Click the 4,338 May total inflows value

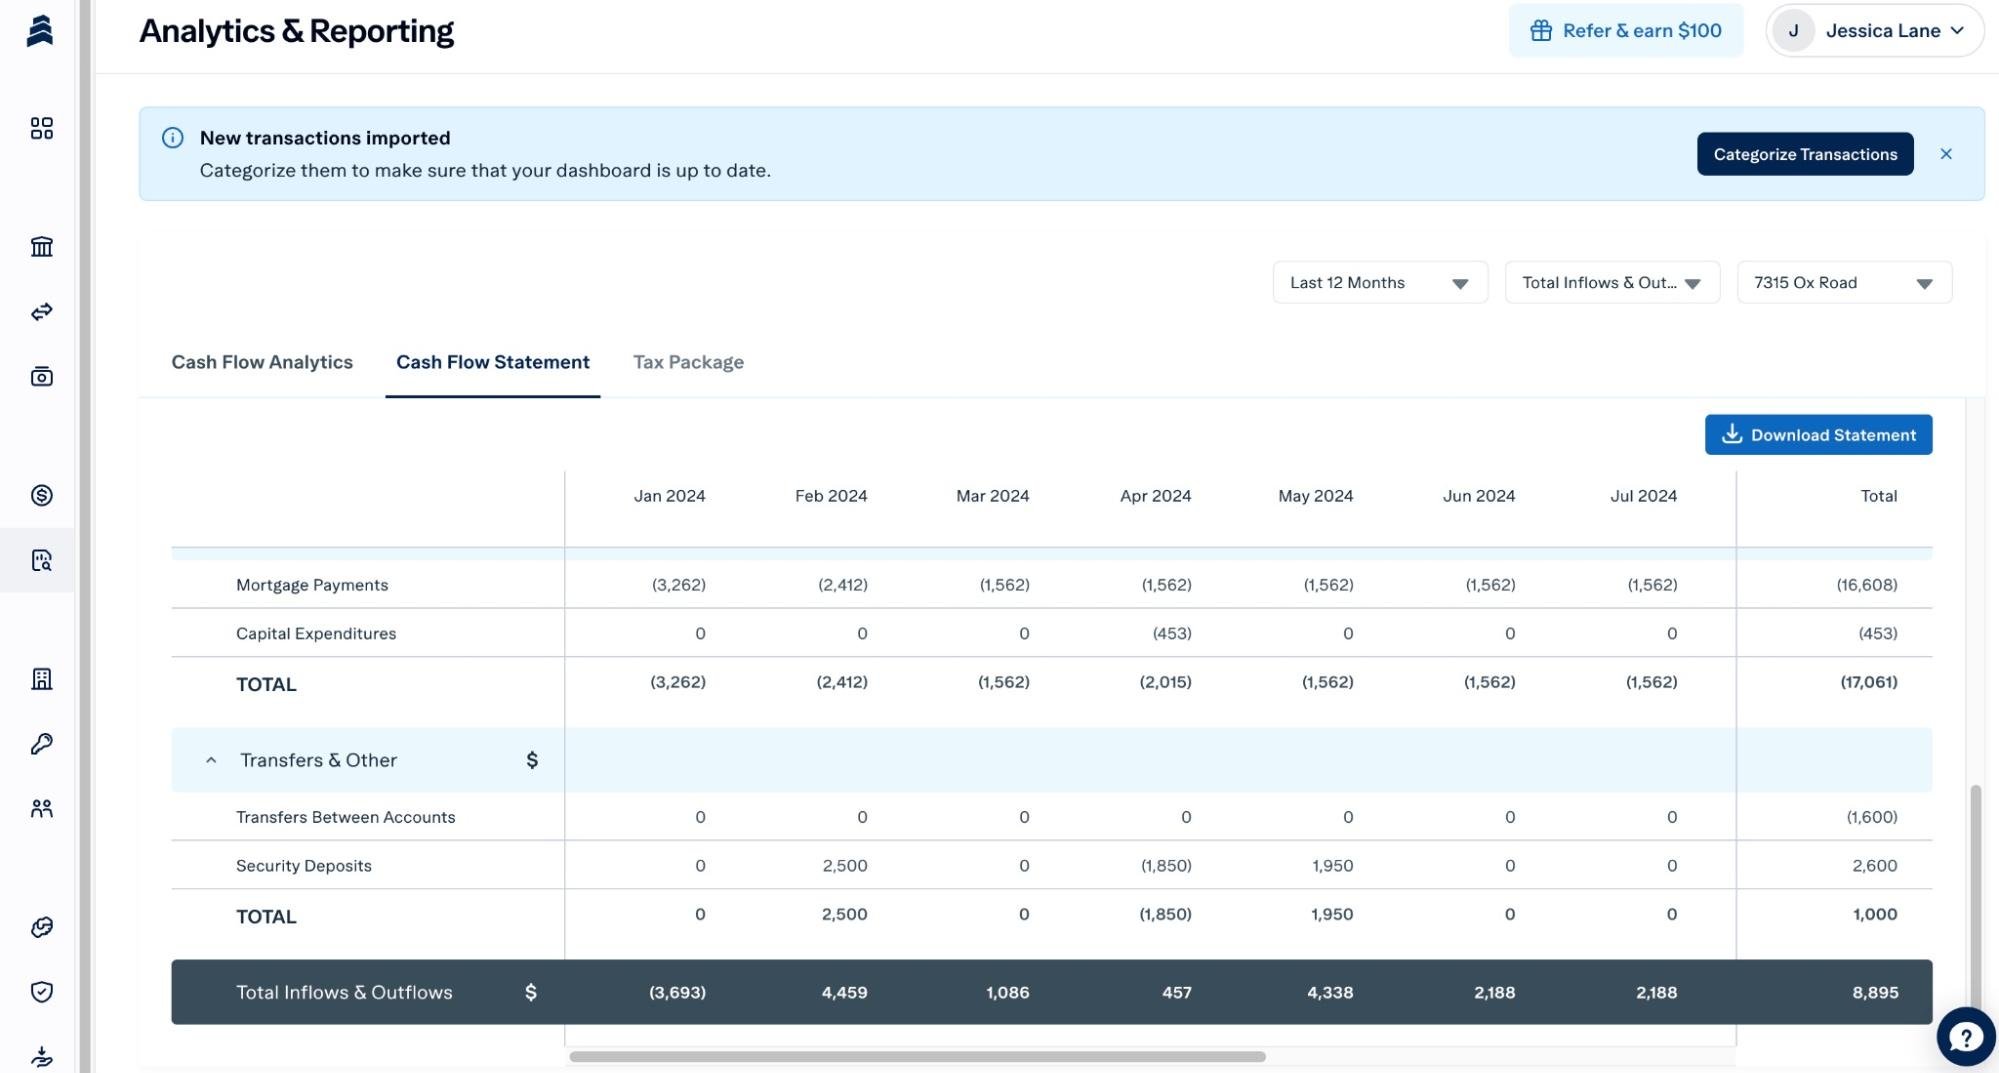click(x=1330, y=992)
